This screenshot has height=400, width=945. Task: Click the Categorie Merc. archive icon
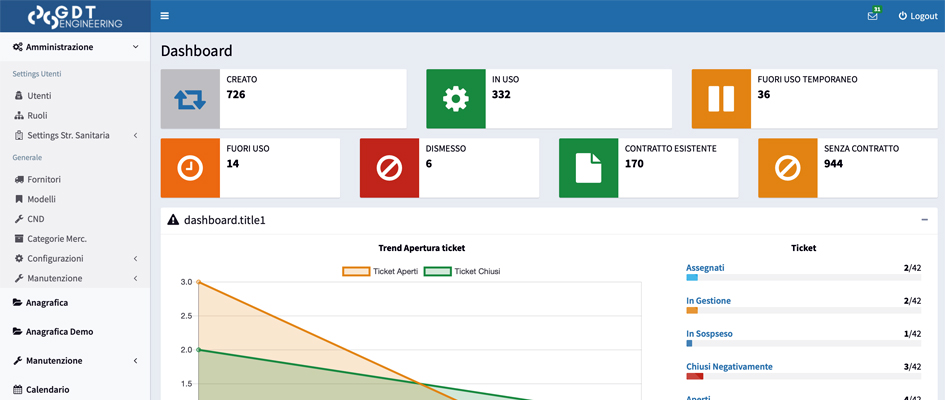point(18,239)
